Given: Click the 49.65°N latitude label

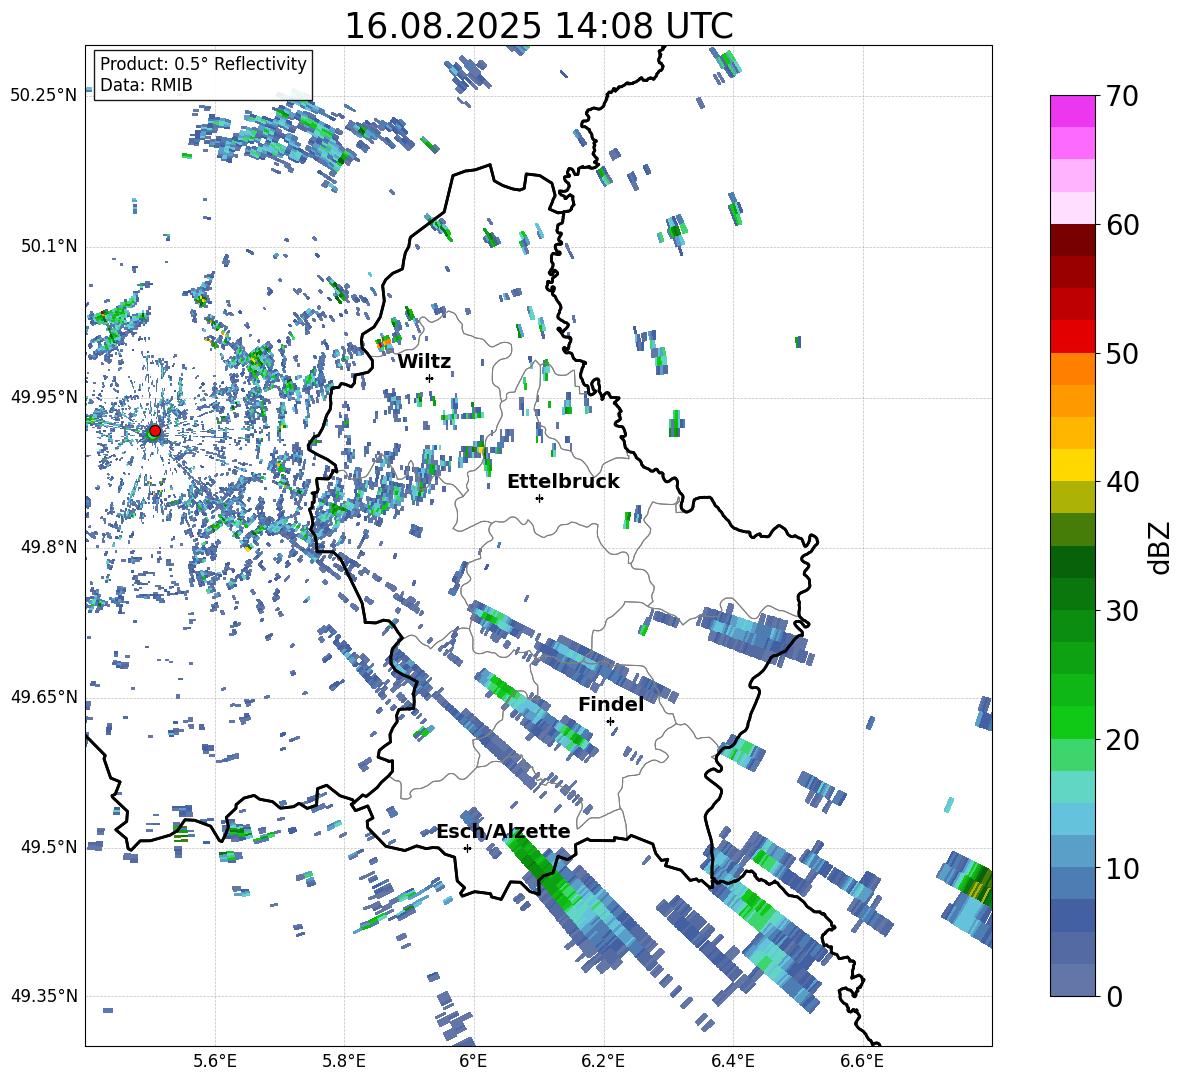Looking at the screenshot, I should pyautogui.click(x=44, y=696).
